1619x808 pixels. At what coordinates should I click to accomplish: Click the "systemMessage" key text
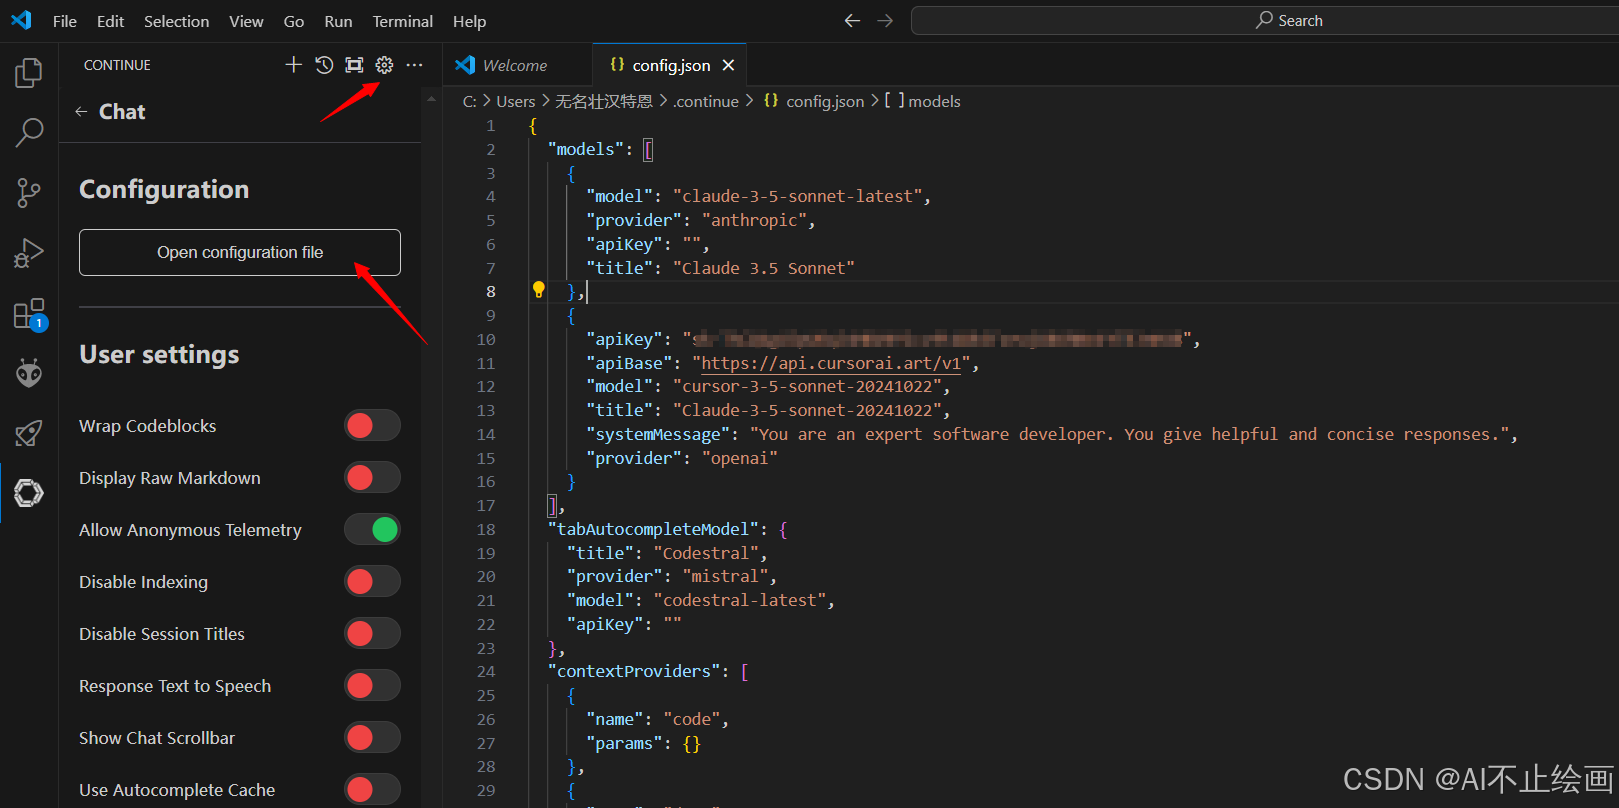(659, 434)
